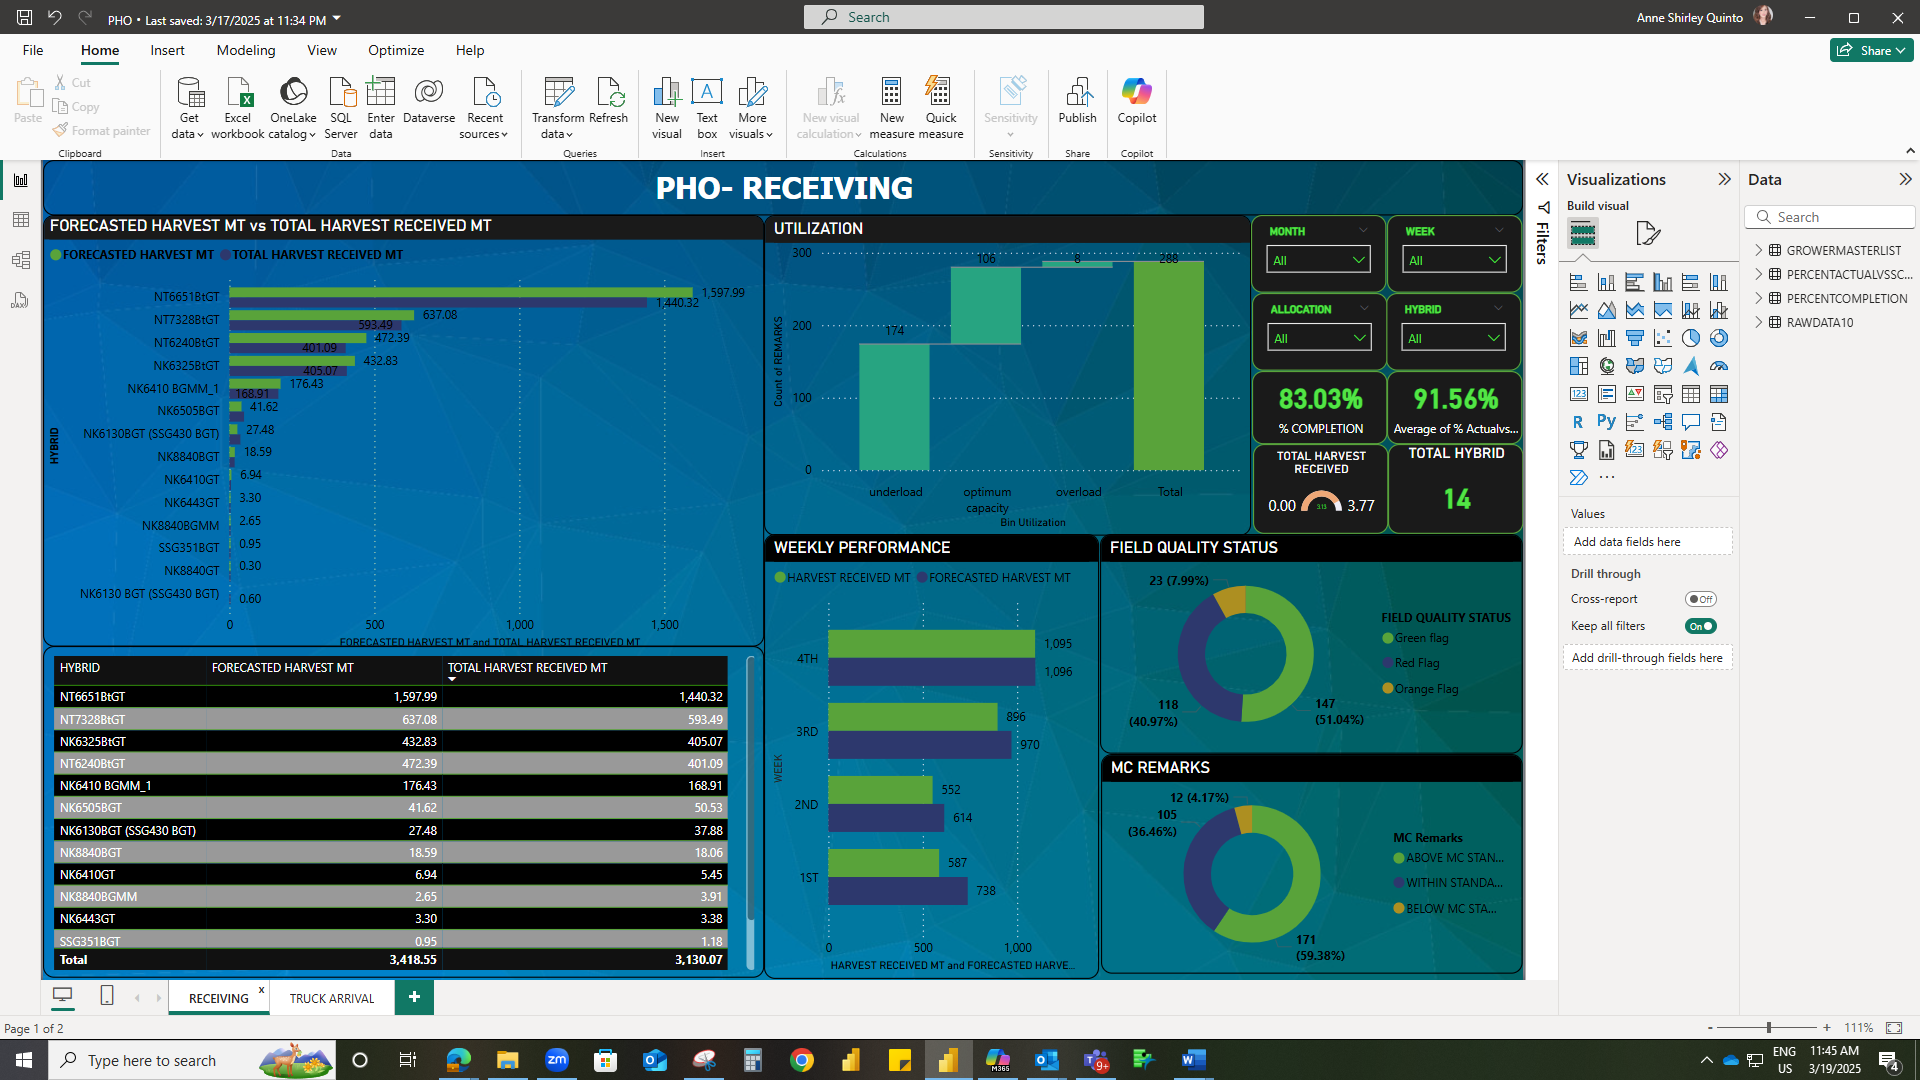1920x1080 pixels.
Task: Add a new report page
Action: pos(414,997)
